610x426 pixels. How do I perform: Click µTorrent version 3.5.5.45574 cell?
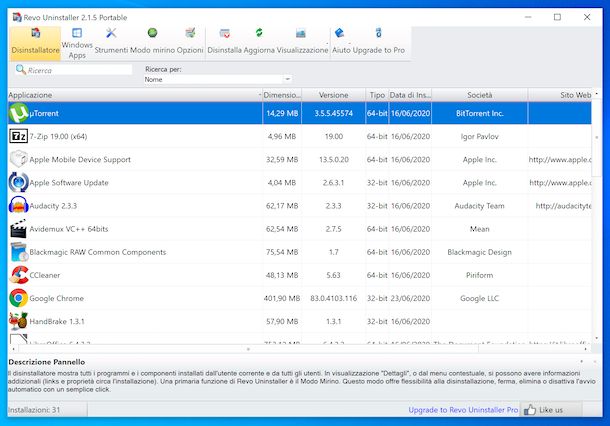tap(333, 113)
